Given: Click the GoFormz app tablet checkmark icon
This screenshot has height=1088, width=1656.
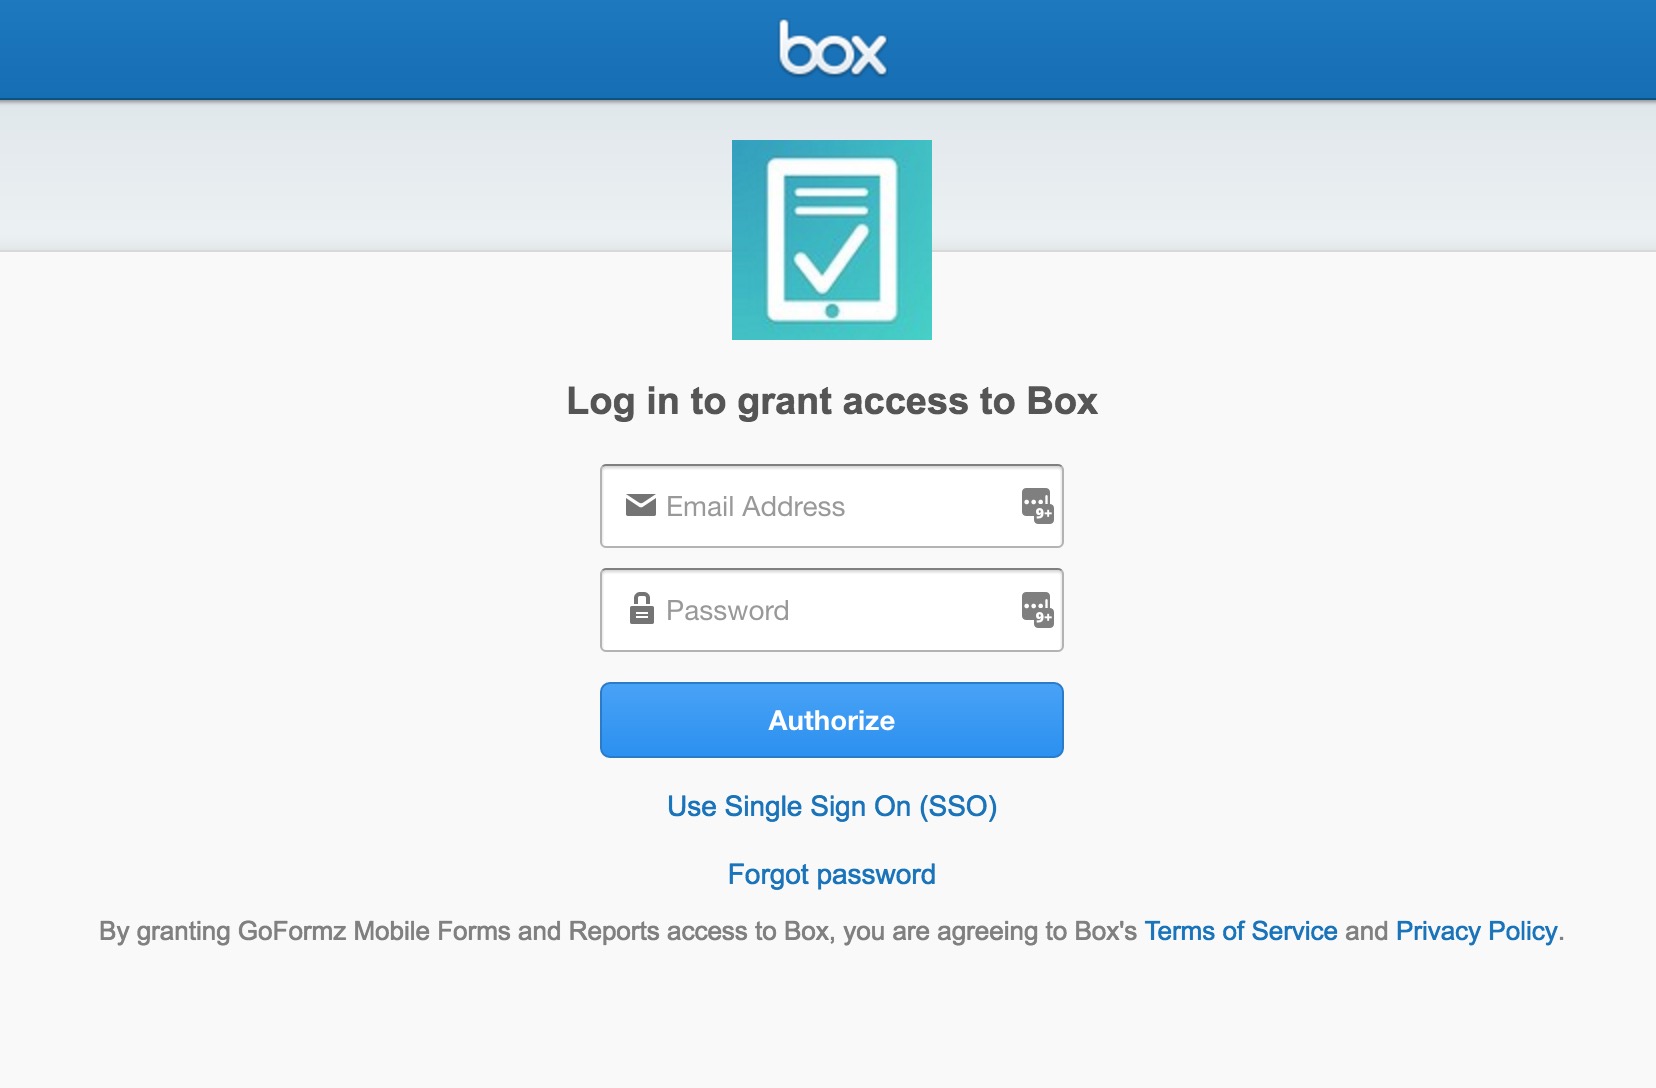Looking at the screenshot, I should [x=832, y=240].
